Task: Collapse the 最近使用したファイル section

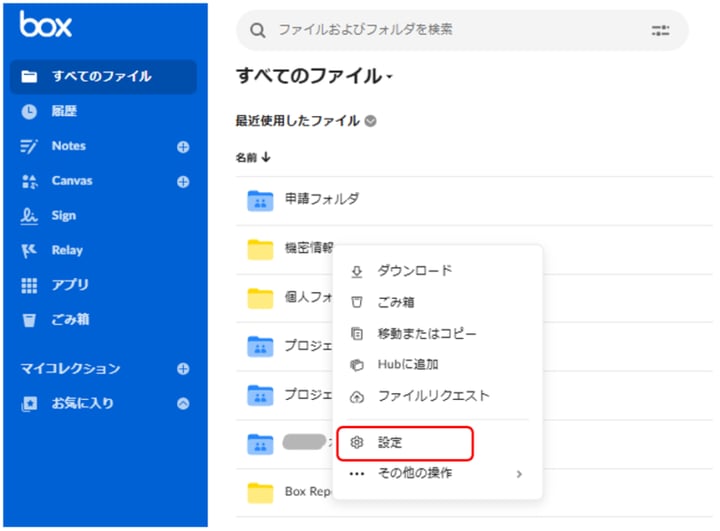Action: [371, 121]
